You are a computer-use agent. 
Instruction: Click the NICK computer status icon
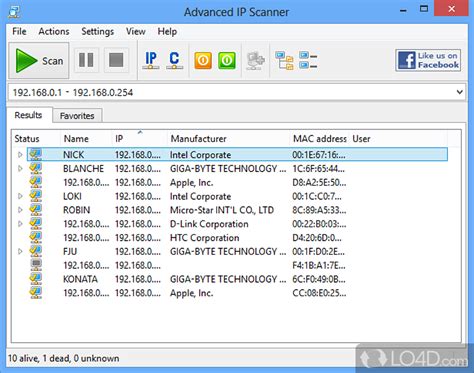[36, 154]
